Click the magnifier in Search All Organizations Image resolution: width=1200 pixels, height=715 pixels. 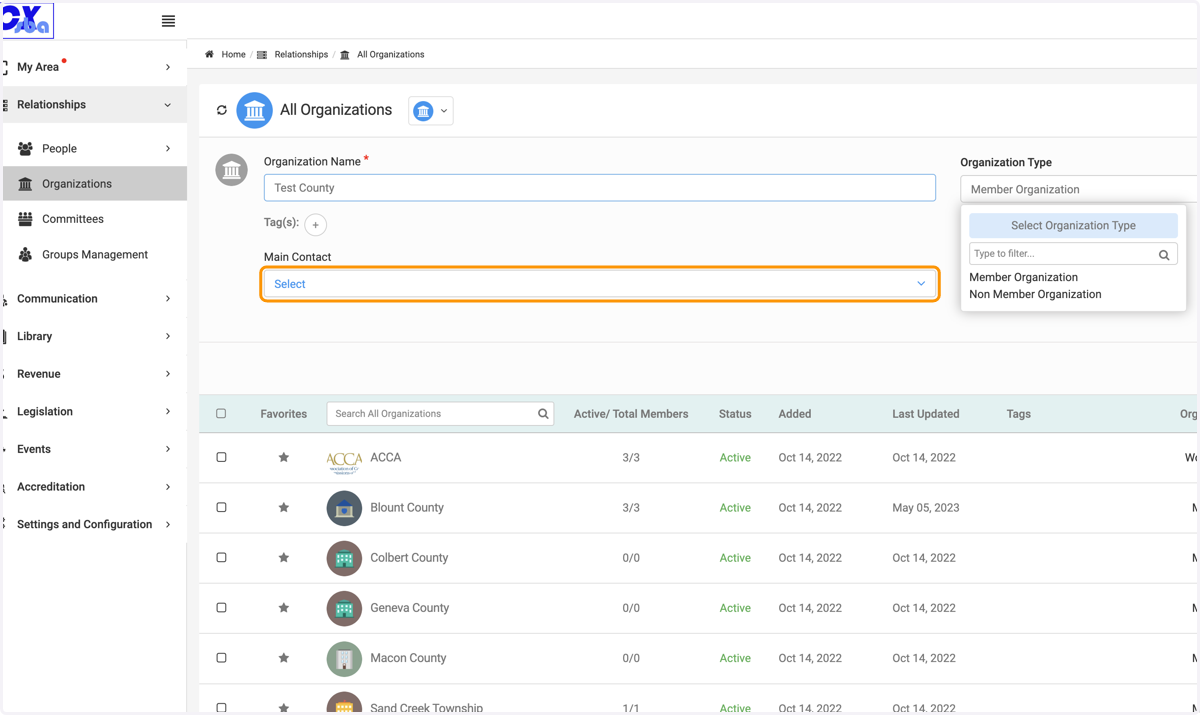tap(543, 414)
